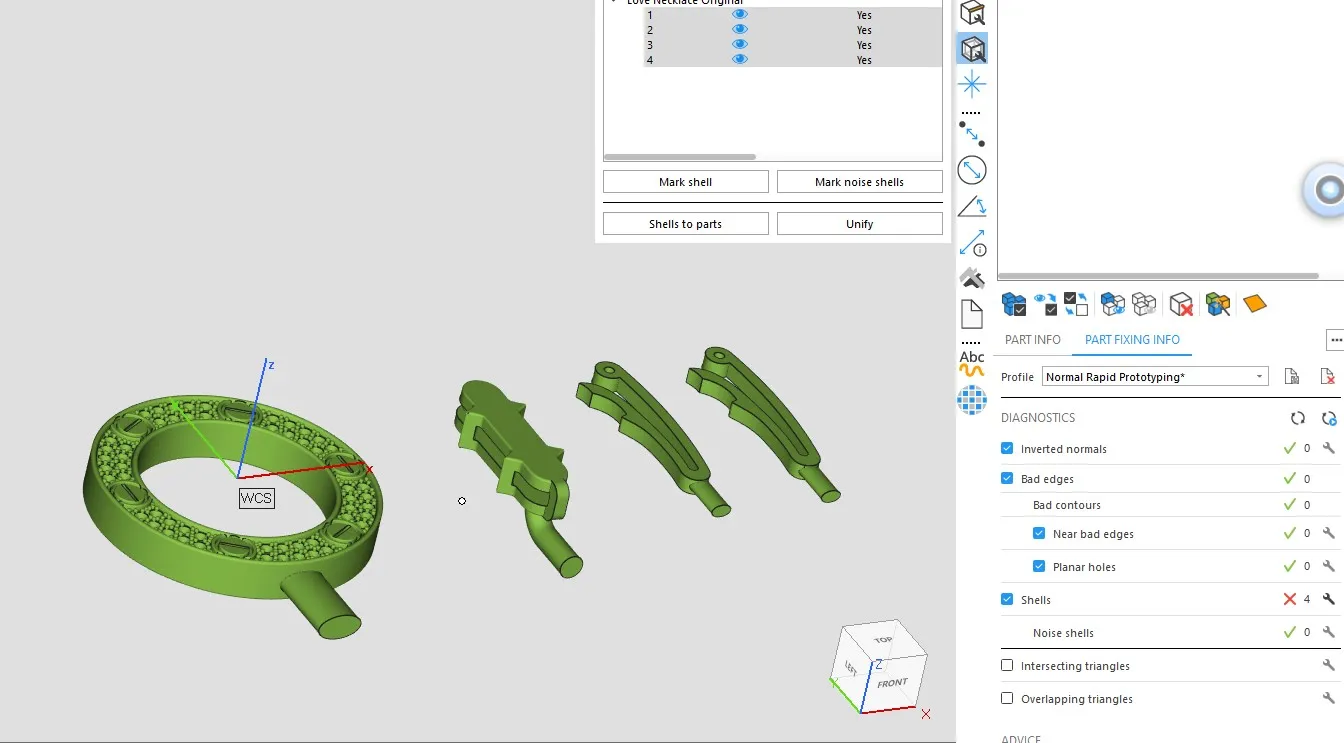This screenshot has width=1344, height=743.
Task: Enable the Intersecting triangles check
Action: pyautogui.click(x=1007, y=666)
